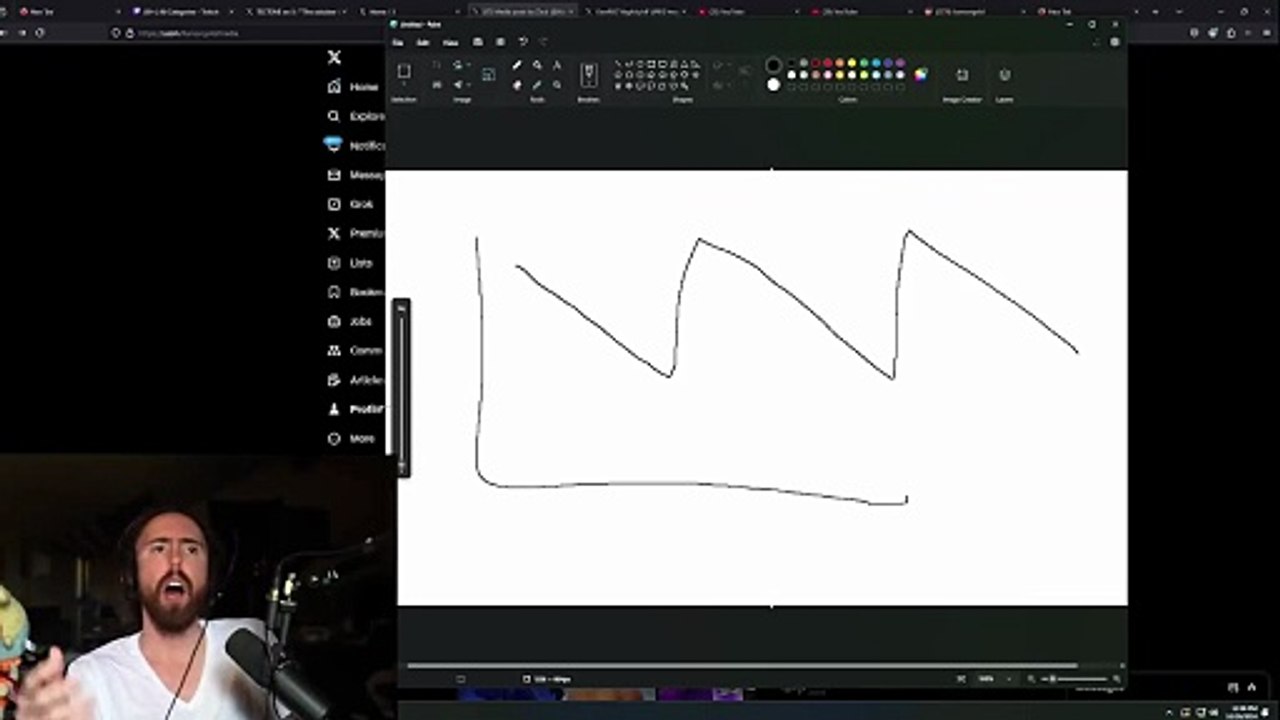Click the zoom in plus button

pyautogui.click(x=1117, y=679)
